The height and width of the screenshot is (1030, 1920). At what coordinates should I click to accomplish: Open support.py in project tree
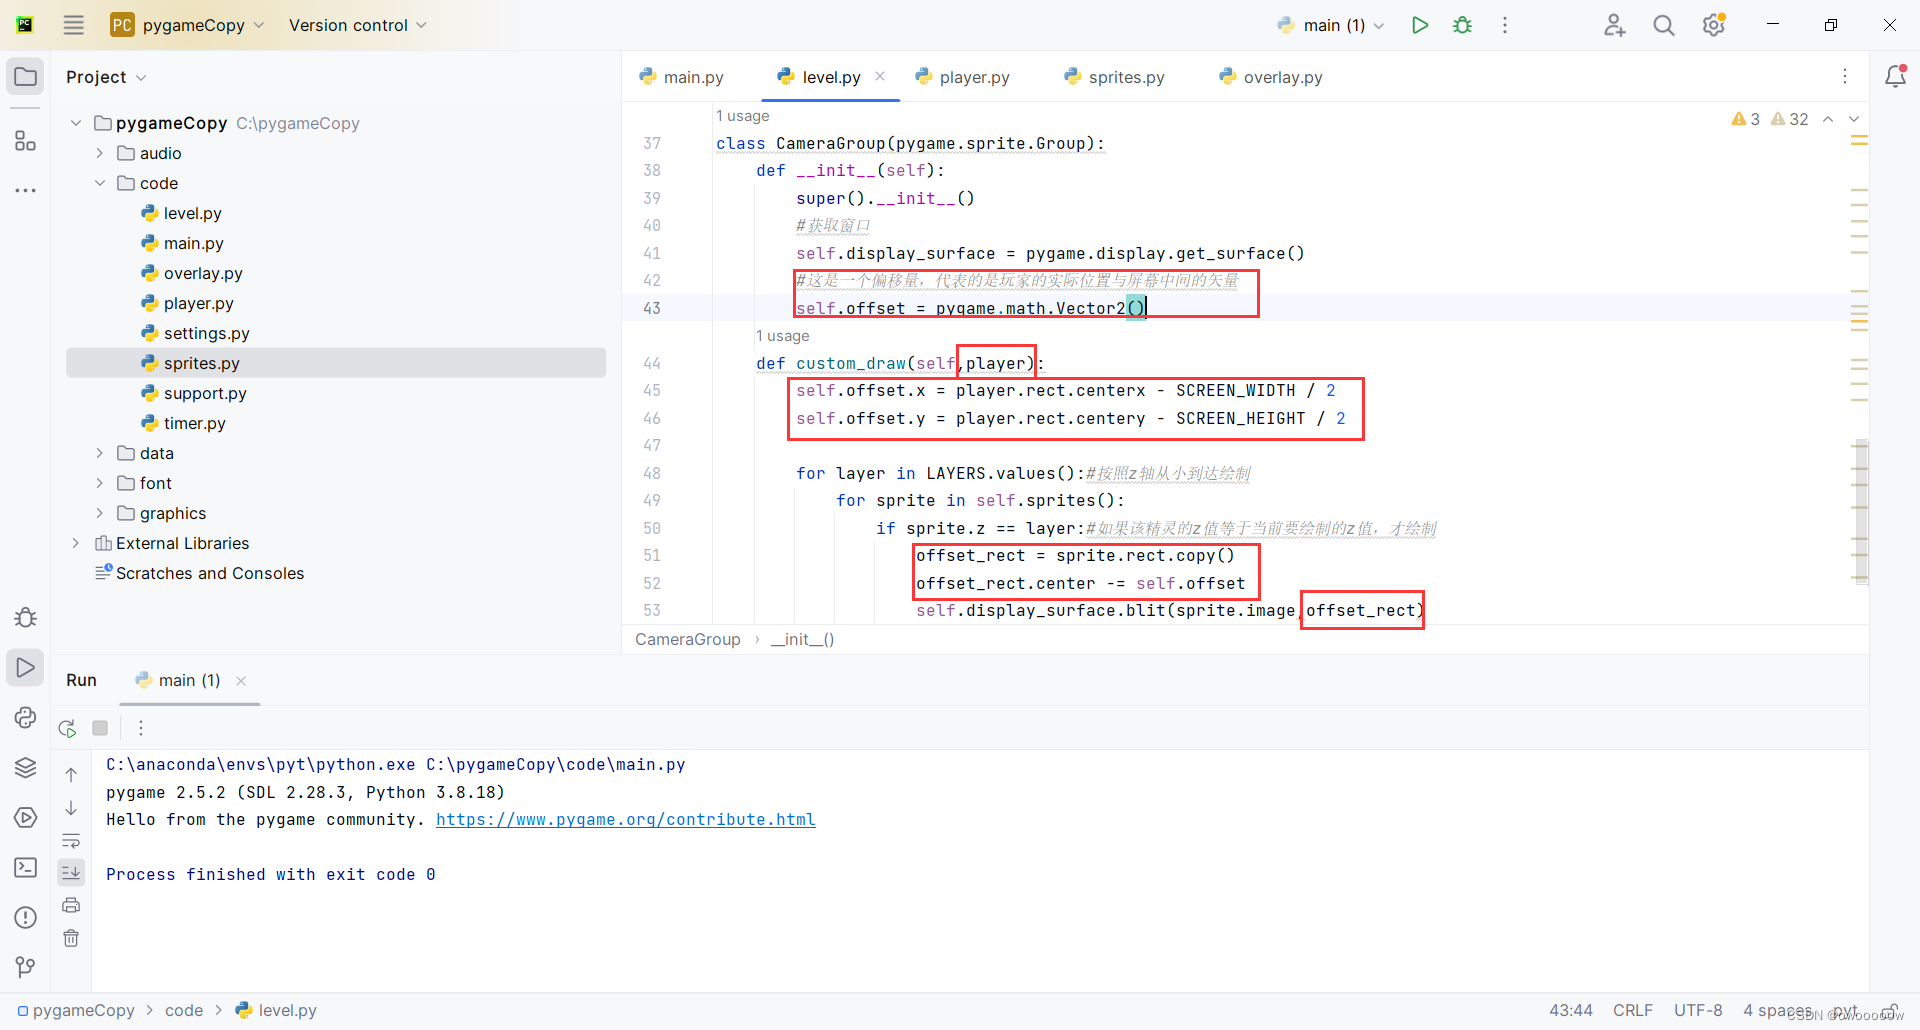[205, 393]
